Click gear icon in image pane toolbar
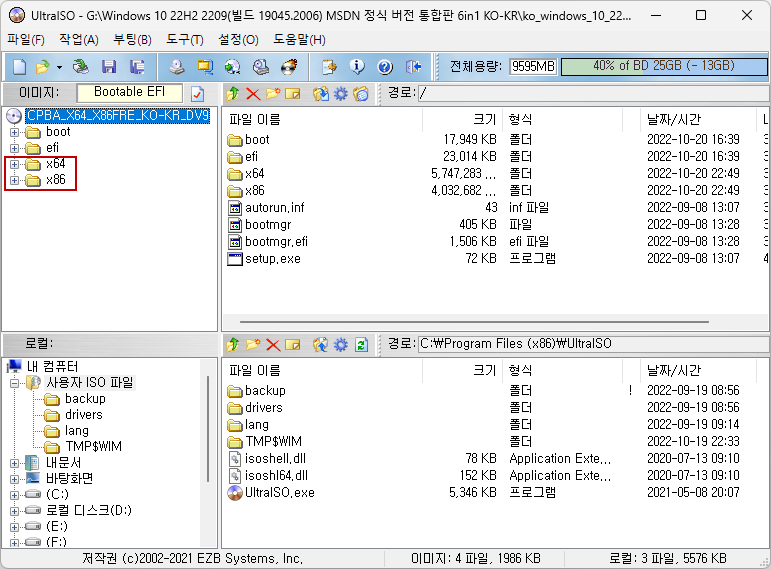The image size is (771, 569). coord(341,93)
